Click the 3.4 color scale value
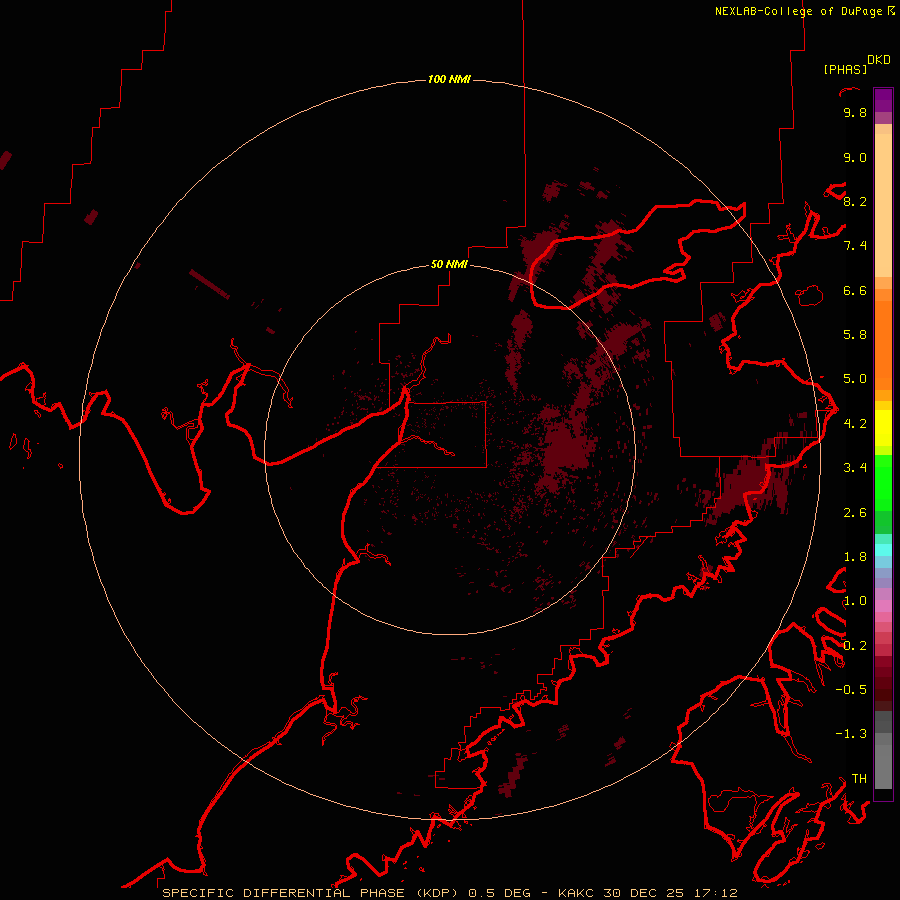900x900 pixels. (855, 467)
